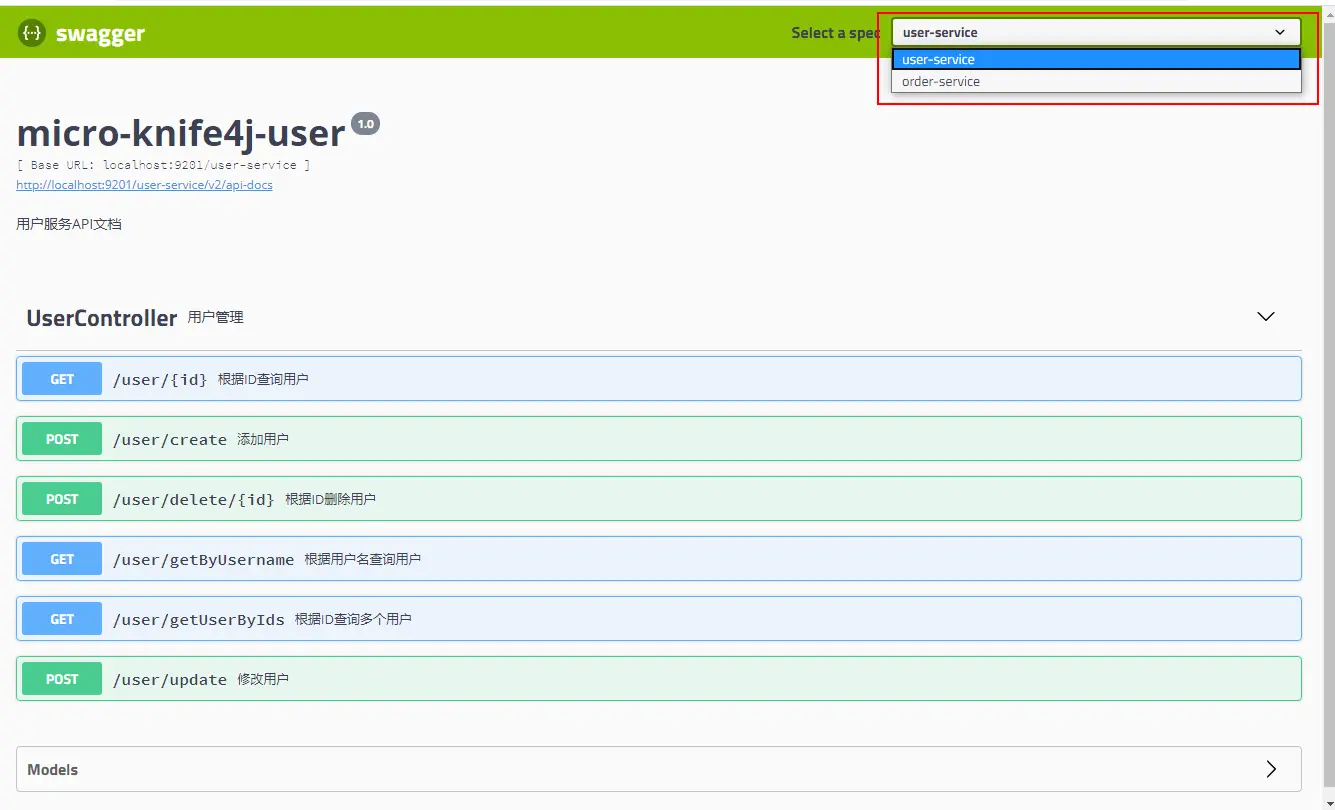Click path text /user/getUserByIds

click(198, 620)
